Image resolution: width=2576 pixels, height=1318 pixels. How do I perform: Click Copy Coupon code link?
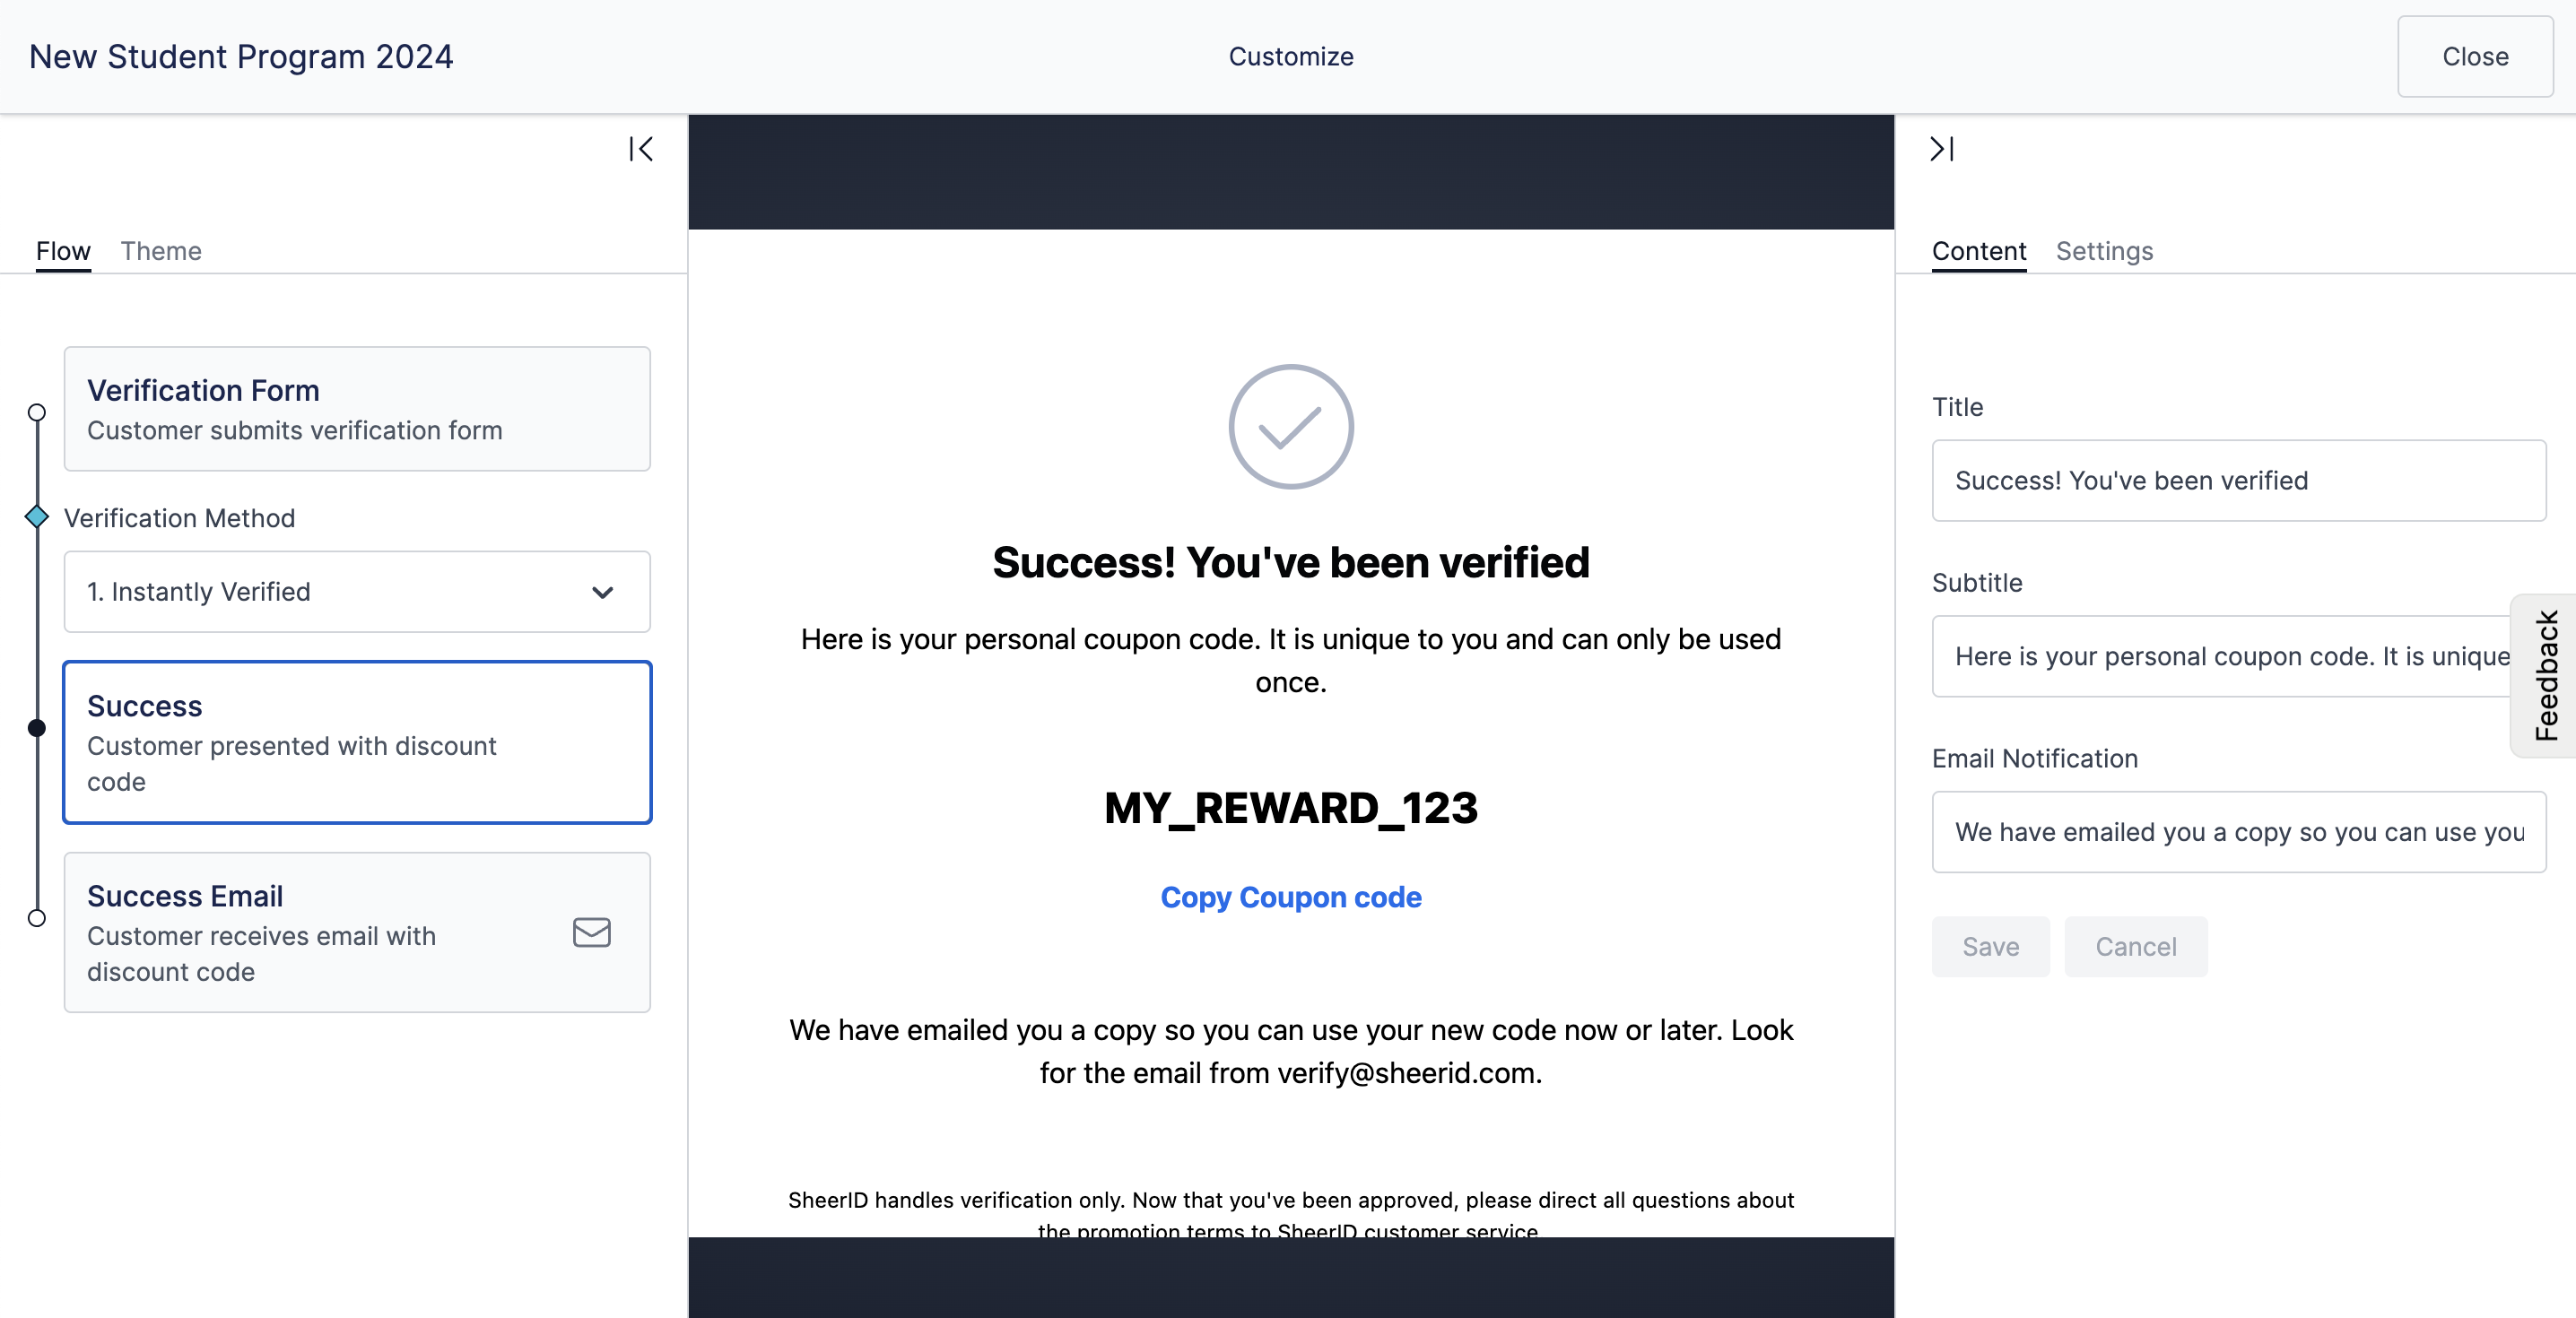coord(1292,896)
